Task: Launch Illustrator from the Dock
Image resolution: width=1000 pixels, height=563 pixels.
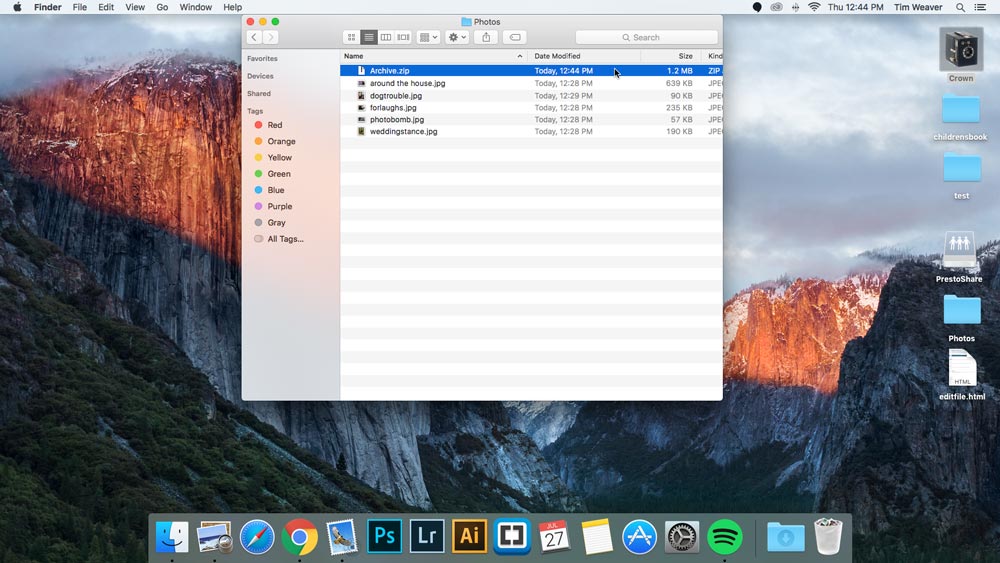Action: [x=469, y=536]
